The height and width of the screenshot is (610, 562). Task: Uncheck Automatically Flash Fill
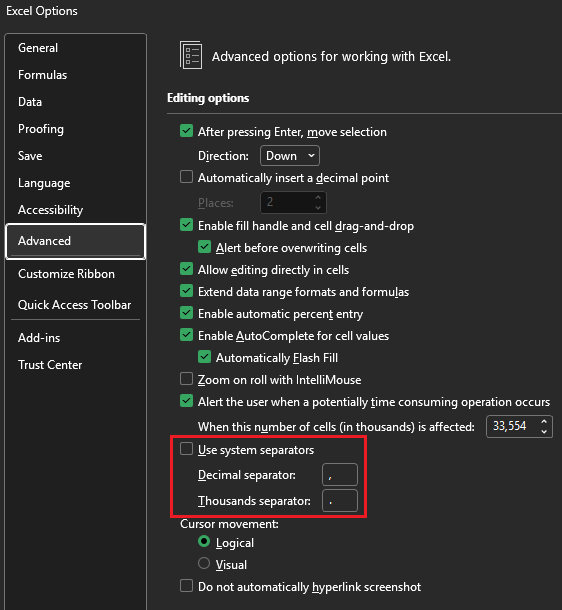tap(204, 357)
